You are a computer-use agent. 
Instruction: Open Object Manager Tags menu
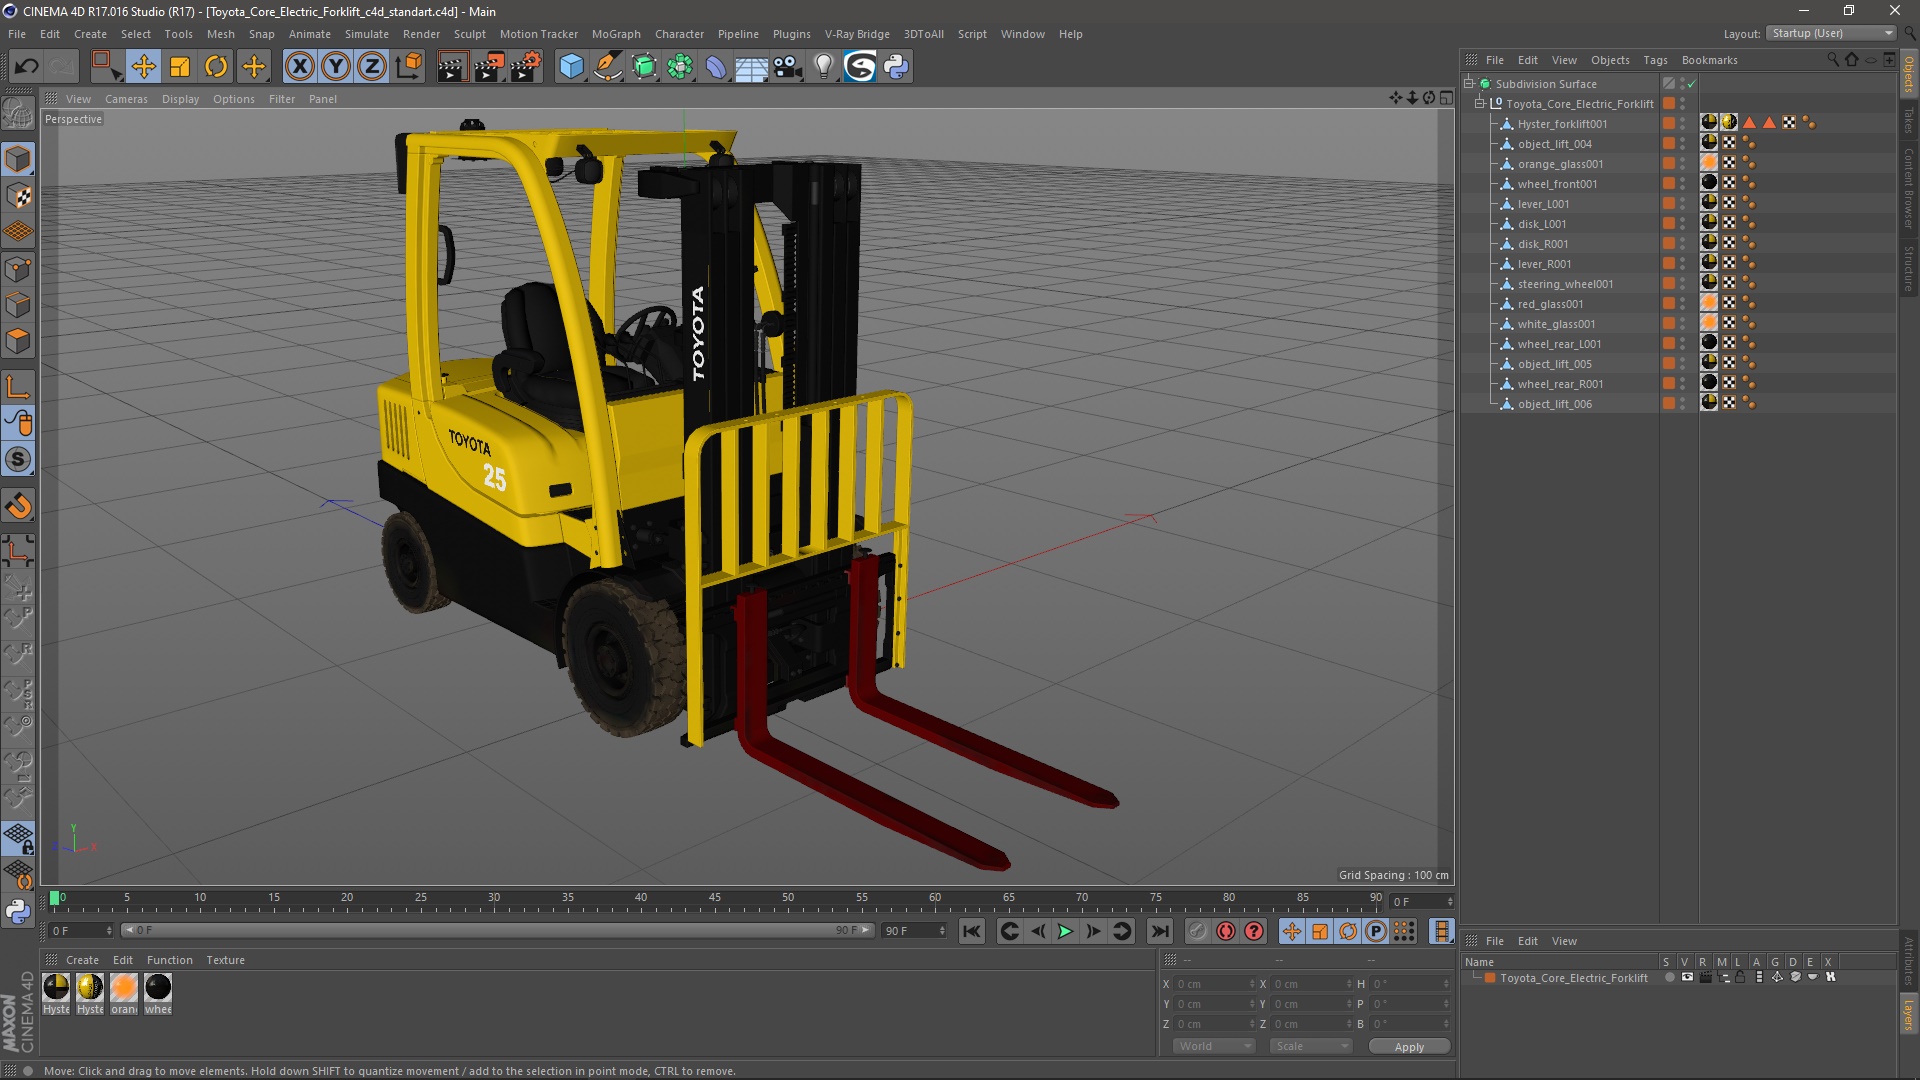point(1655,60)
